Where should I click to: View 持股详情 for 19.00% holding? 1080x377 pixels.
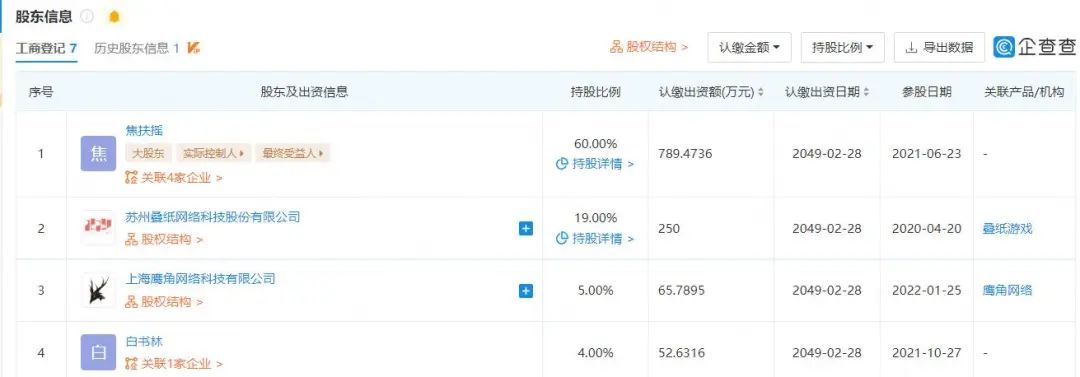click(x=594, y=238)
